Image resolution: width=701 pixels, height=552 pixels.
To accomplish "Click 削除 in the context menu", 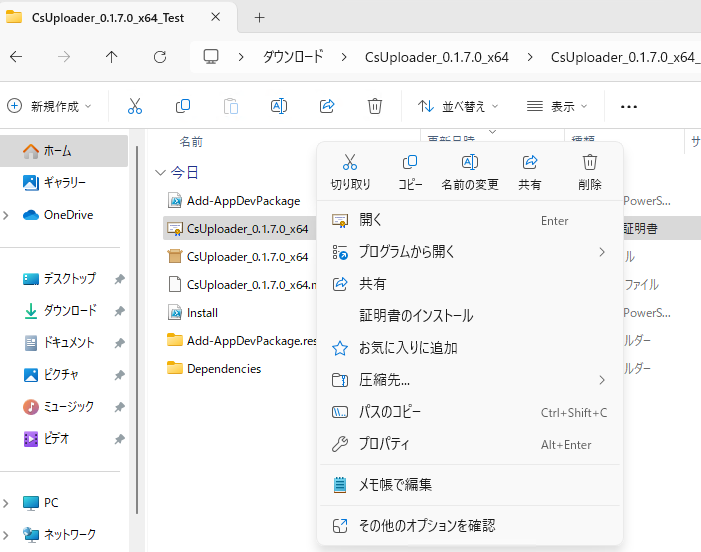I will [590, 173].
